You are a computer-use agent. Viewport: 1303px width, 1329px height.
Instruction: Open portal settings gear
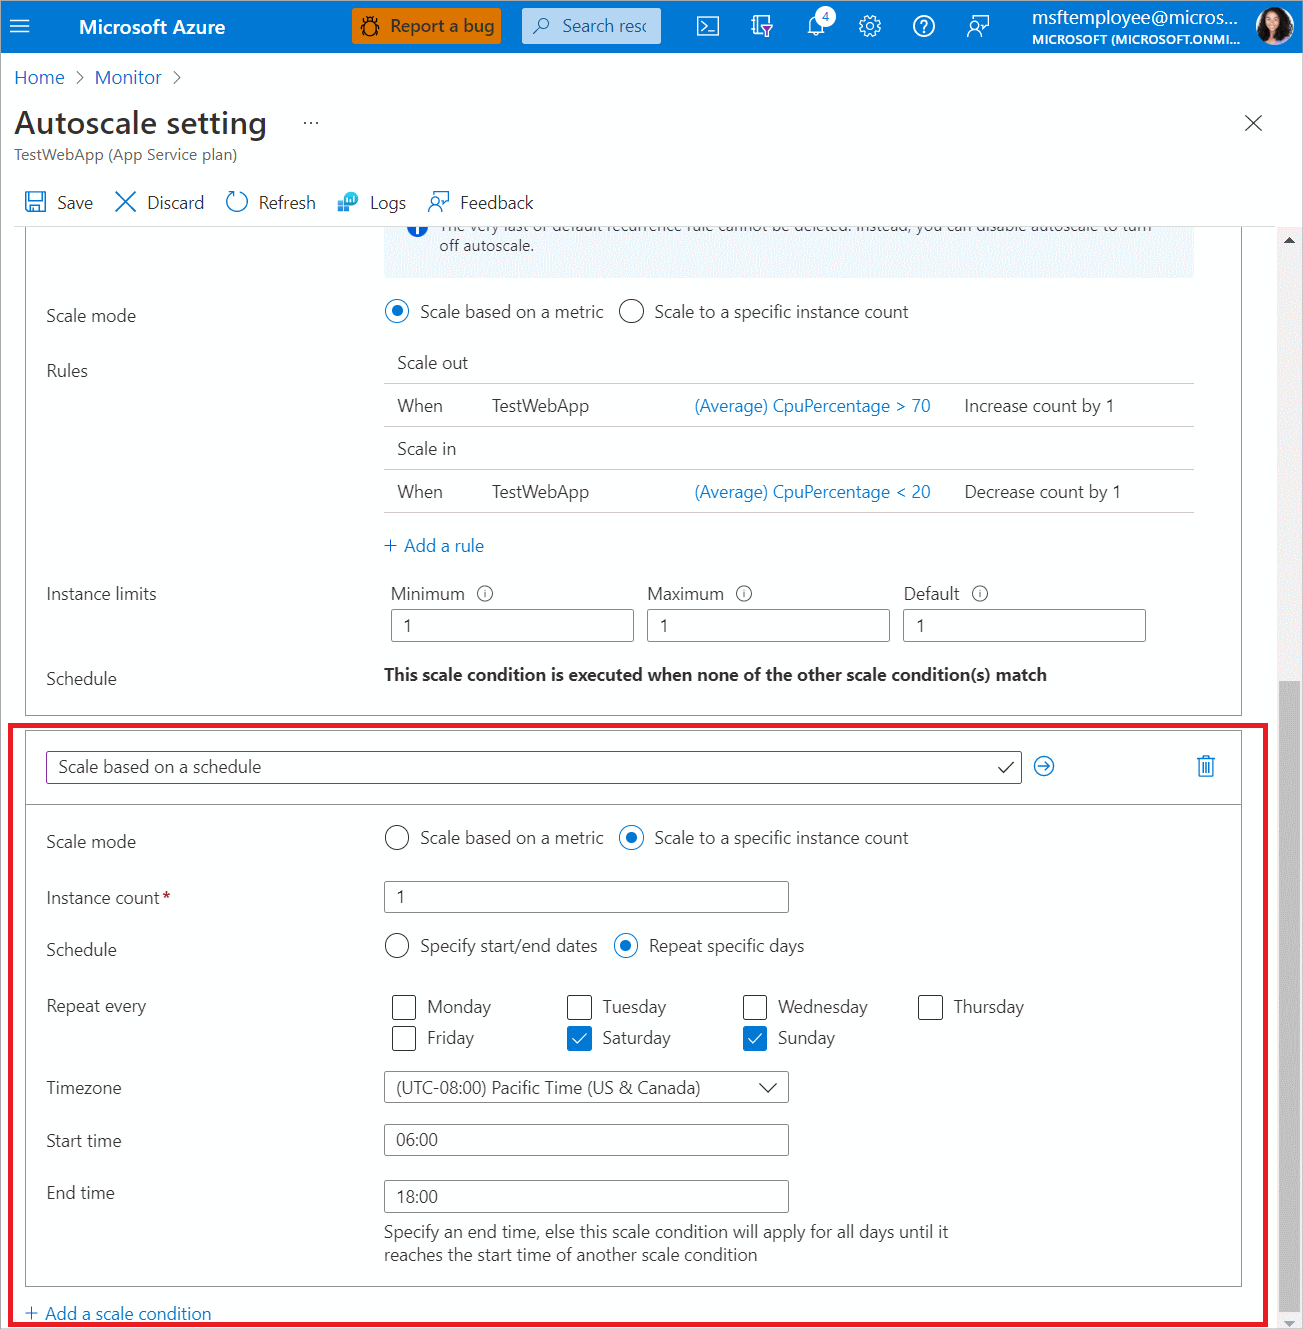pos(870,26)
